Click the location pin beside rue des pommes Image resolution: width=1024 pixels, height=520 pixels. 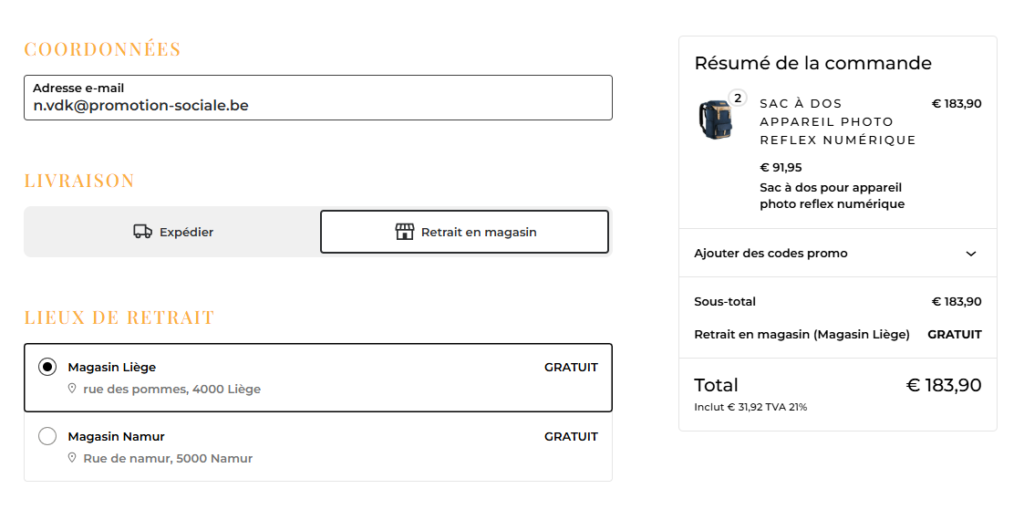72,389
